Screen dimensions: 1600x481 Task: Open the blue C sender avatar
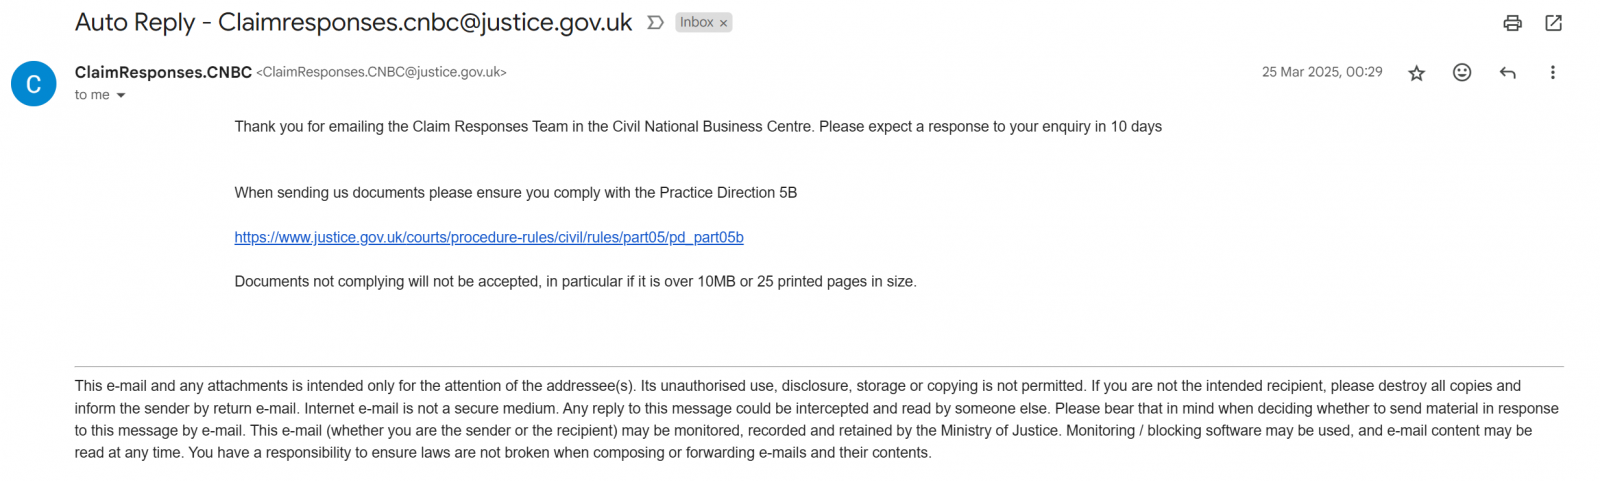coord(33,83)
